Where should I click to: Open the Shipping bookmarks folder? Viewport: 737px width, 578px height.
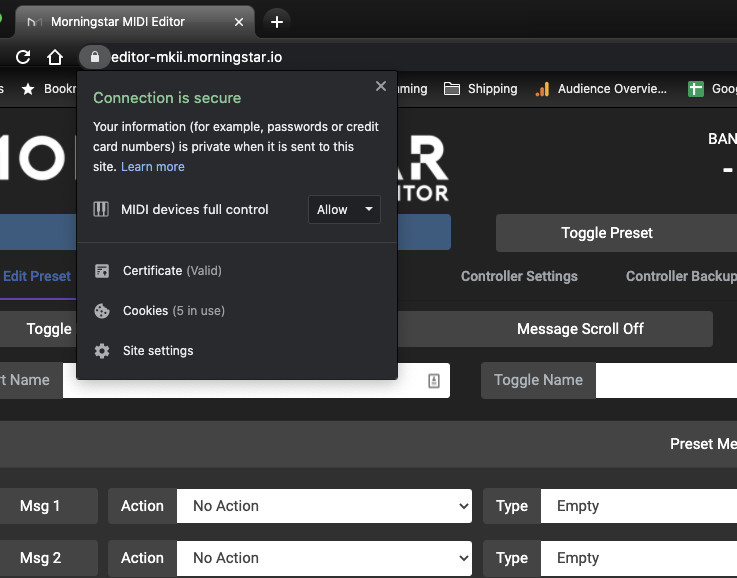click(x=480, y=89)
